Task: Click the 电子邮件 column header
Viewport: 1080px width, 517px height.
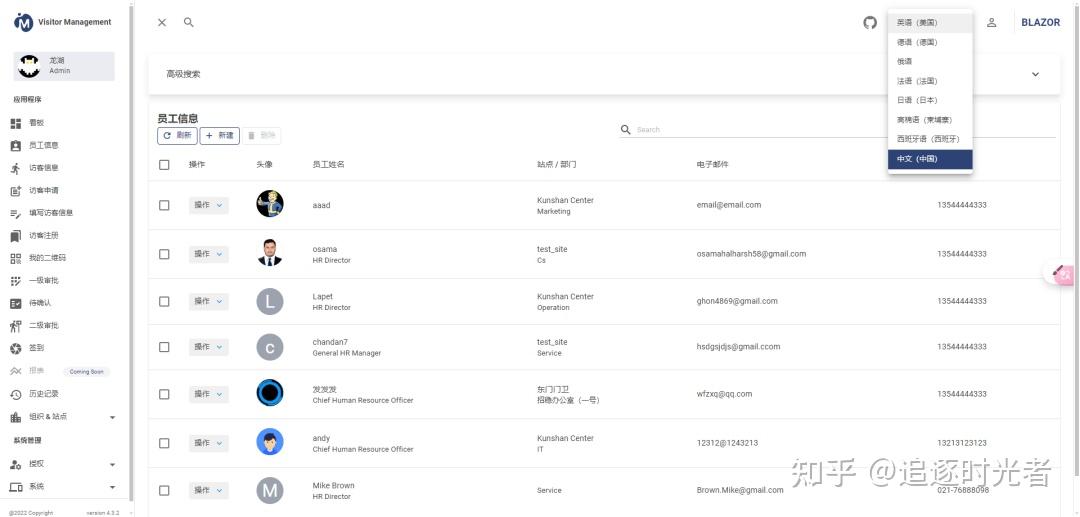Action: point(712,165)
